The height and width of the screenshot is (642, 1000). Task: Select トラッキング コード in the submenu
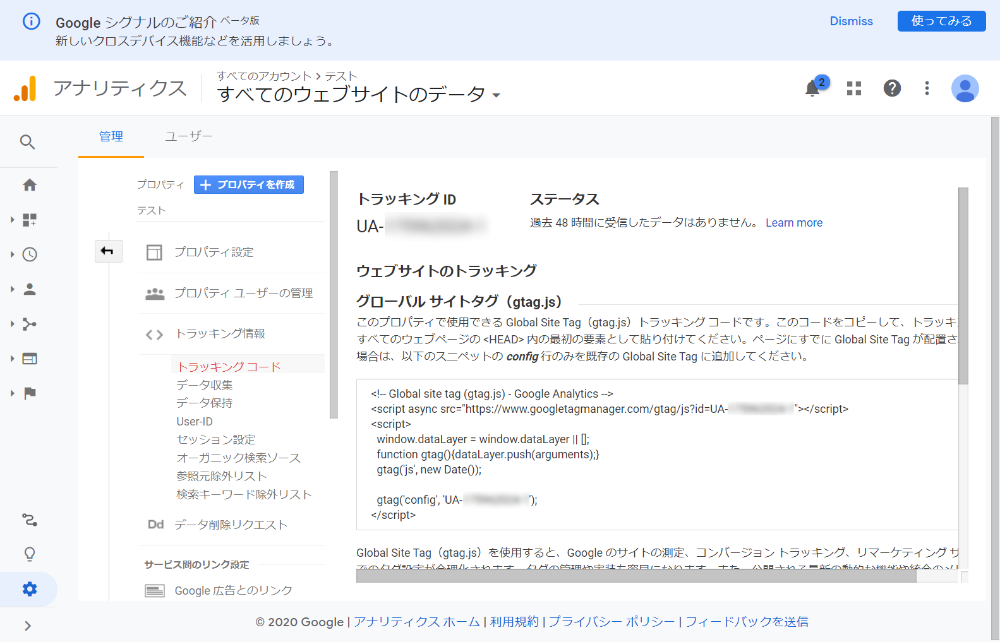[x=228, y=367]
